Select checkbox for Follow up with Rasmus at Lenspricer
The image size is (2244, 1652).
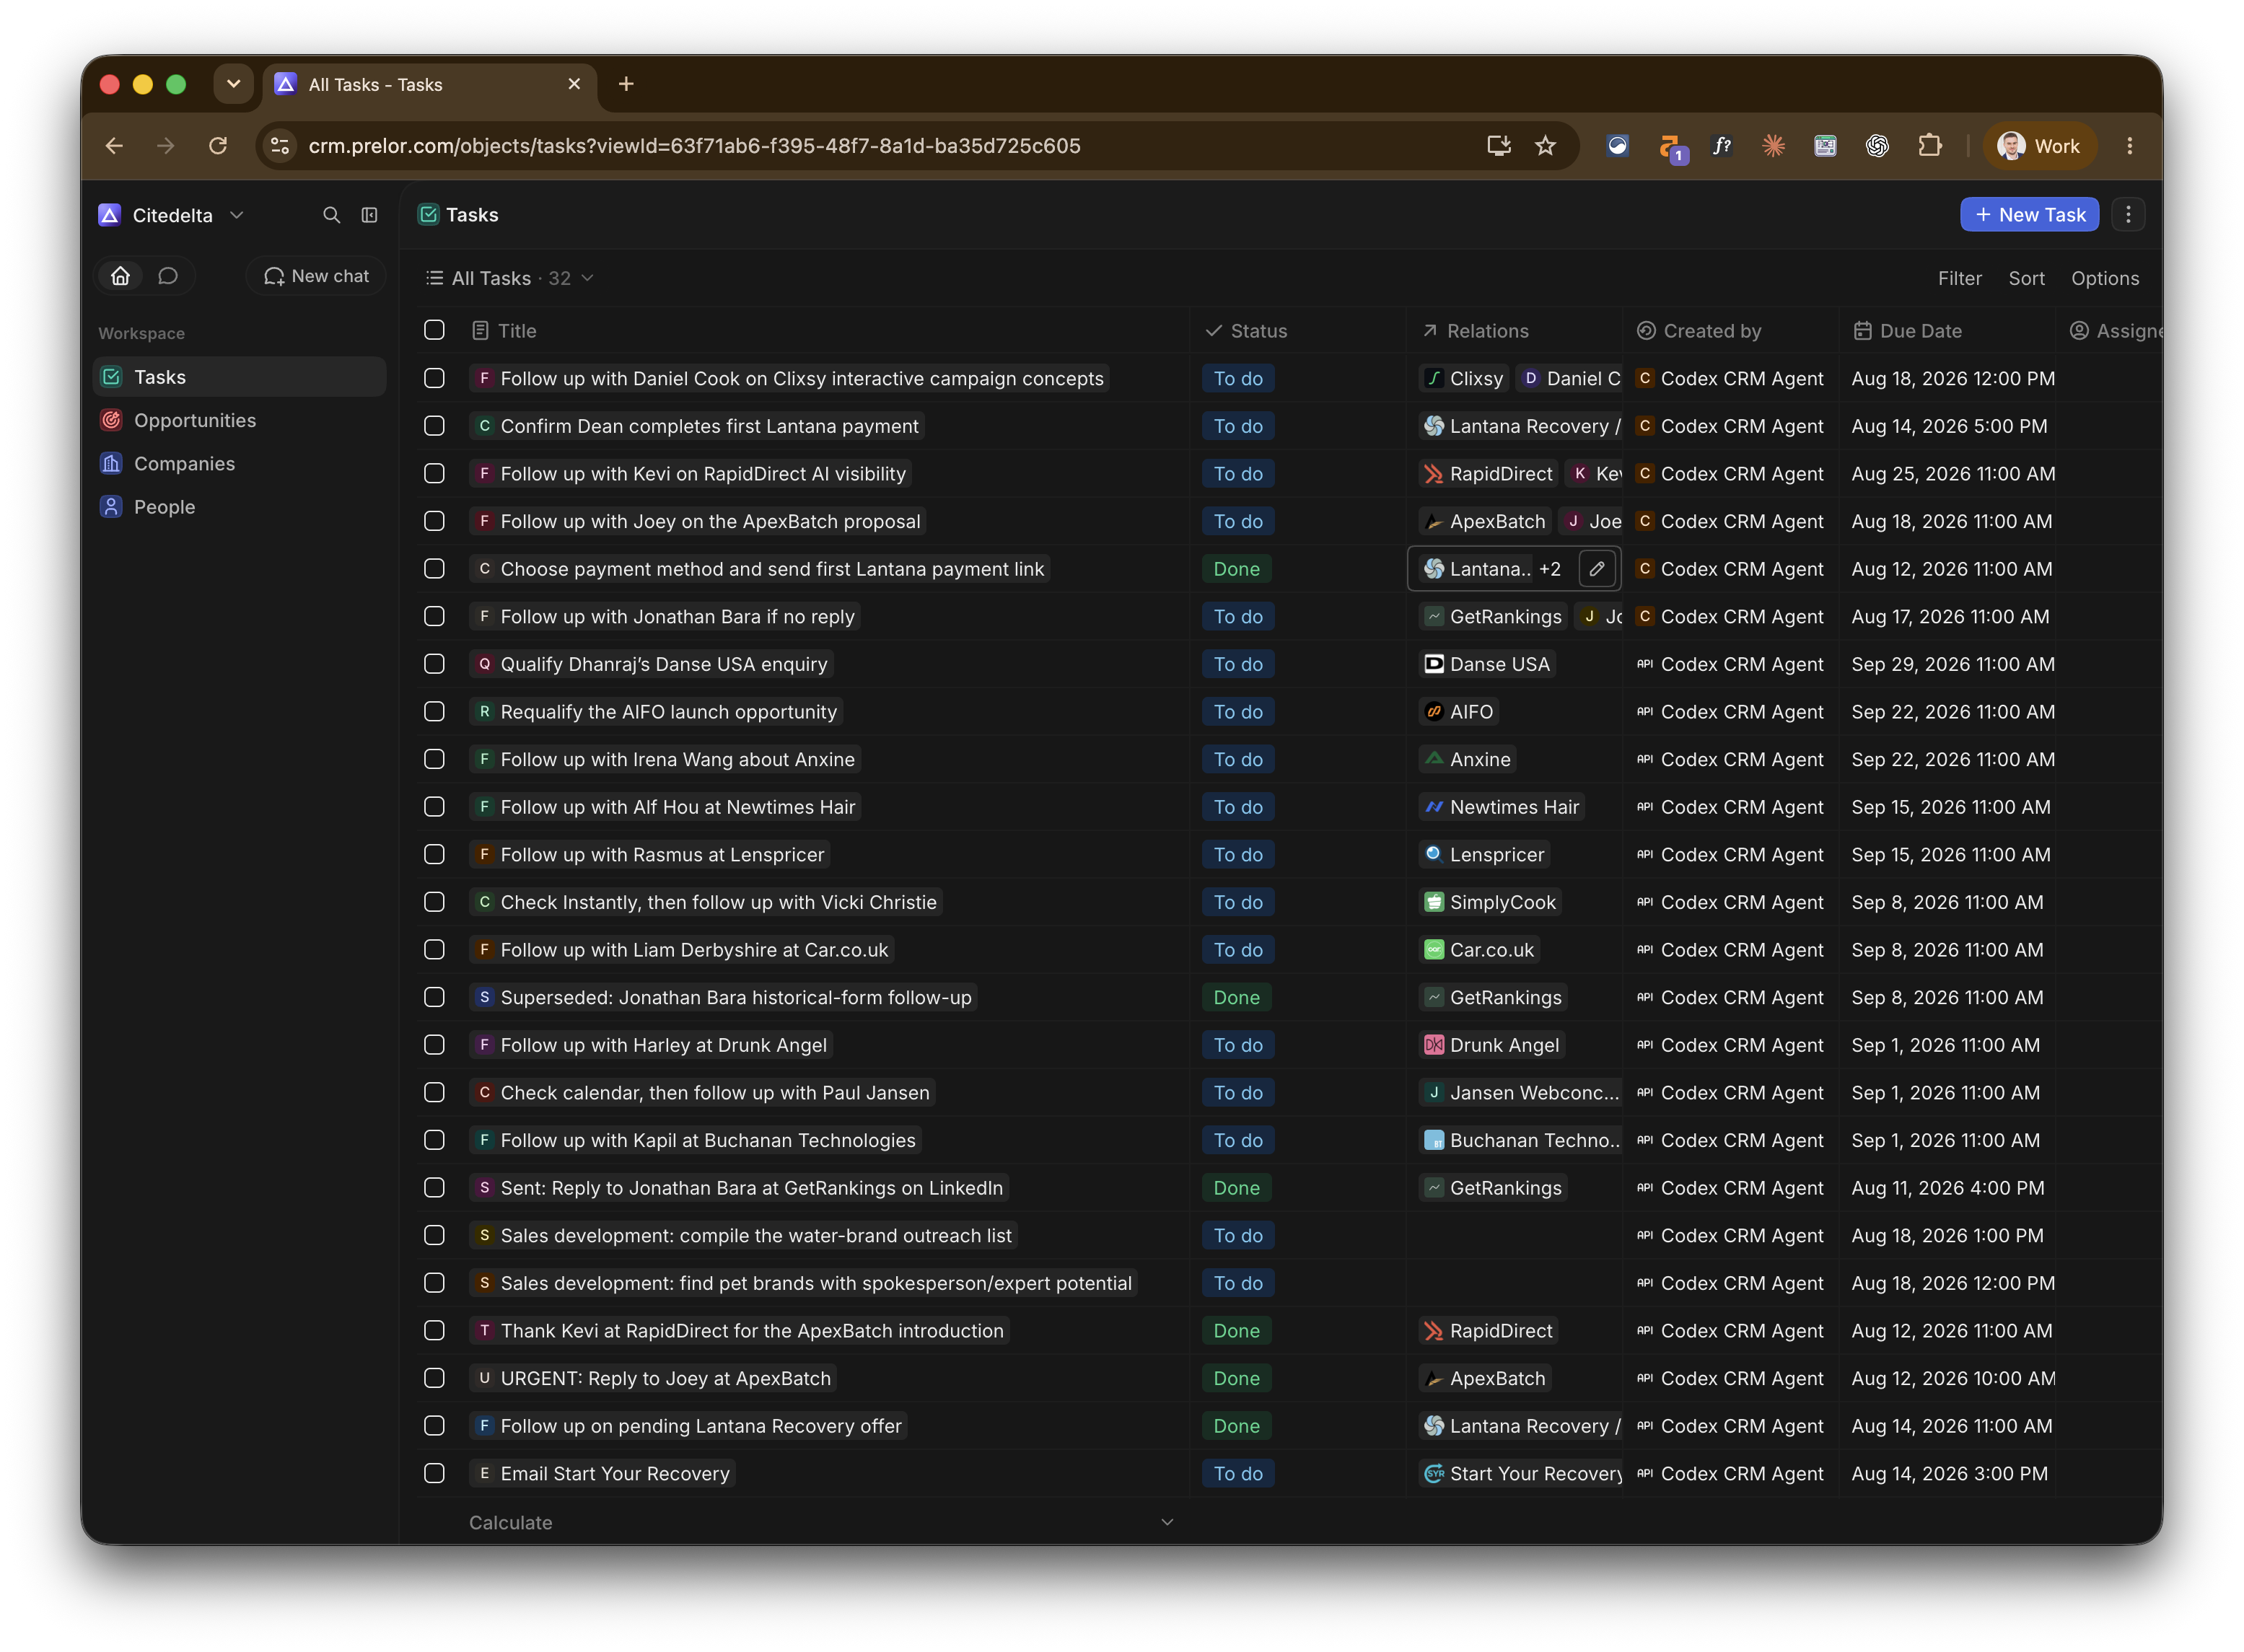[434, 854]
